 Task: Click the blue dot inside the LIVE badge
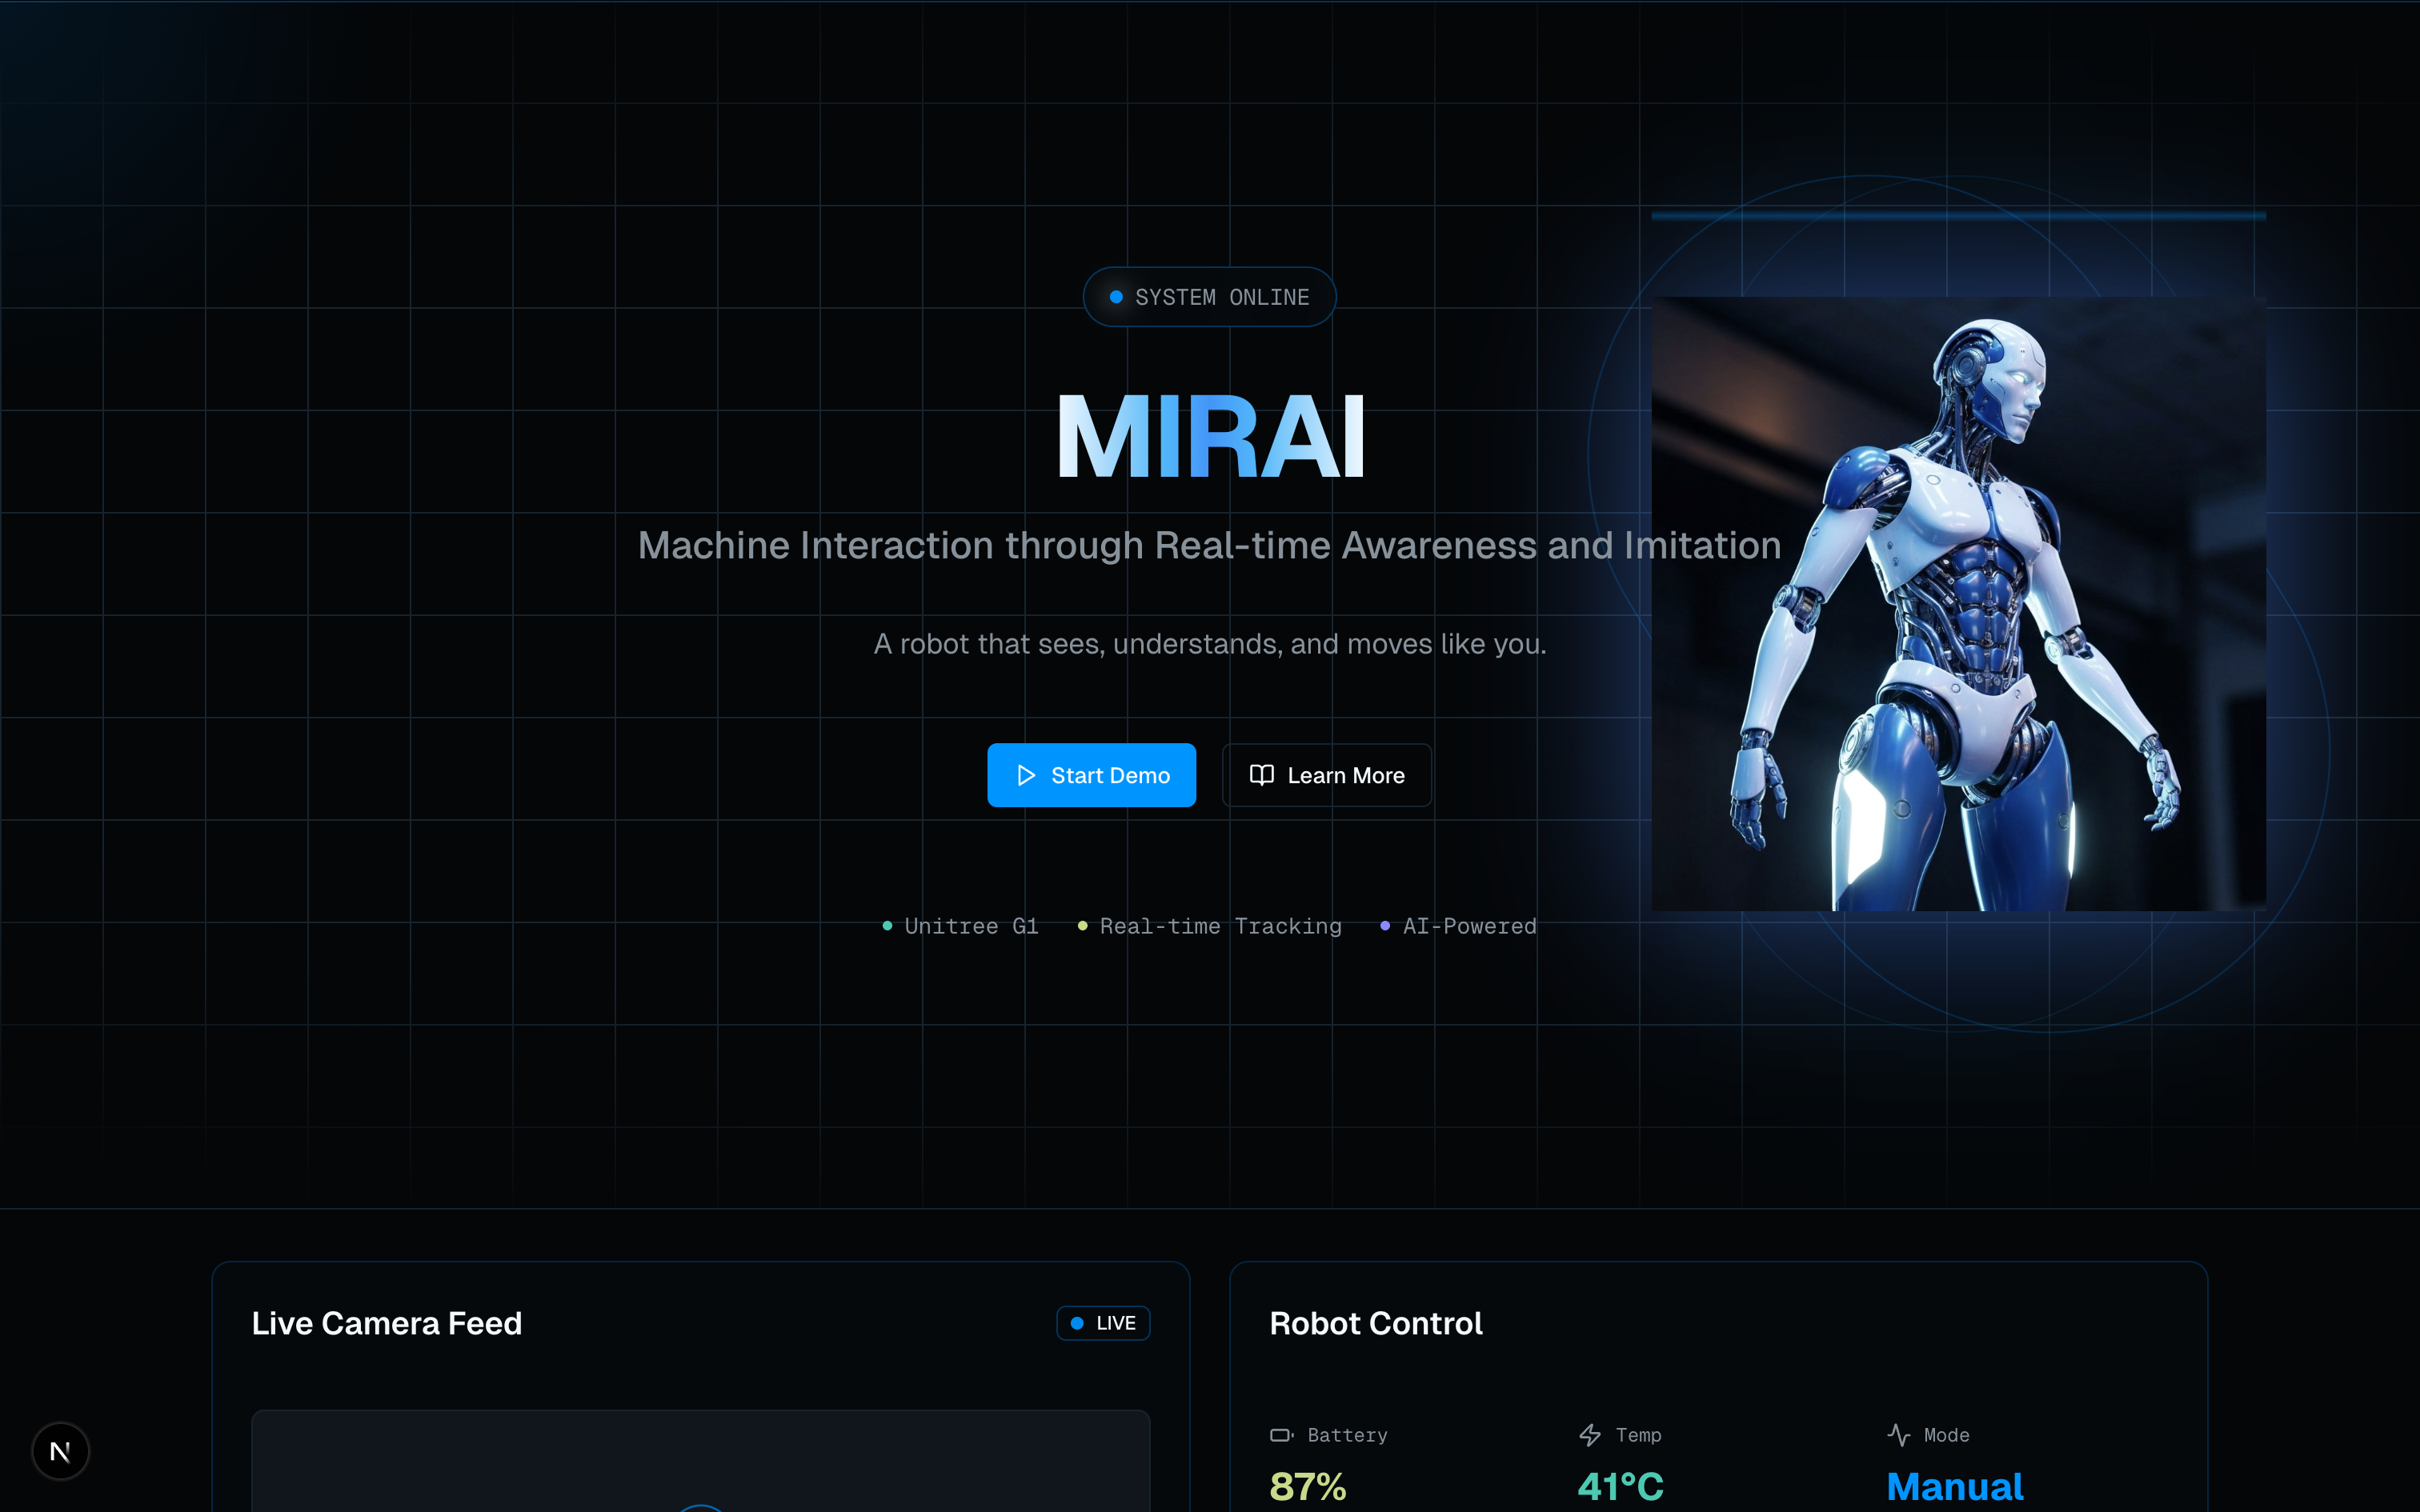pyautogui.click(x=1077, y=1322)
